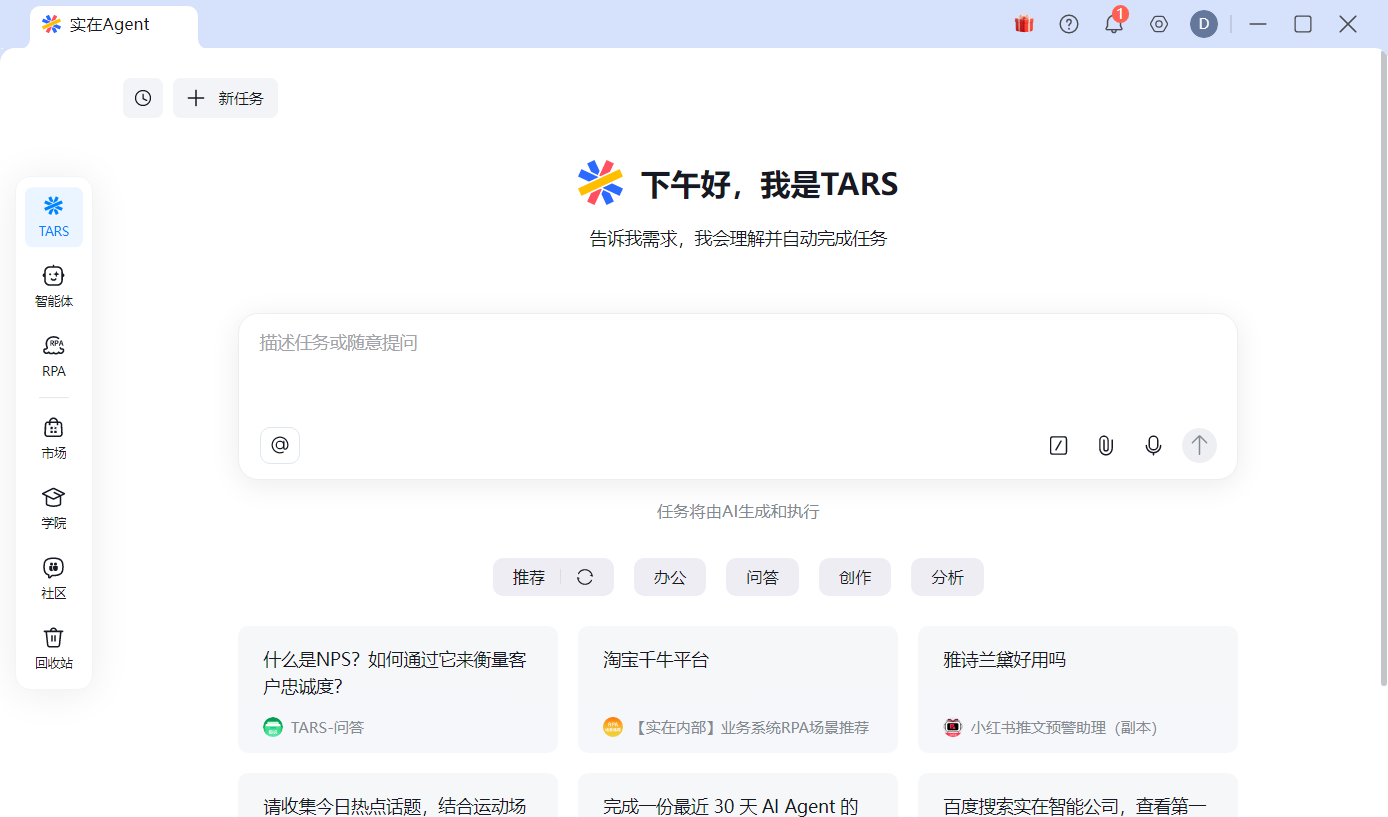Open 智能体 in the sidebar
This screenshot has height=817, width=1388.
(x=54, y=287)
